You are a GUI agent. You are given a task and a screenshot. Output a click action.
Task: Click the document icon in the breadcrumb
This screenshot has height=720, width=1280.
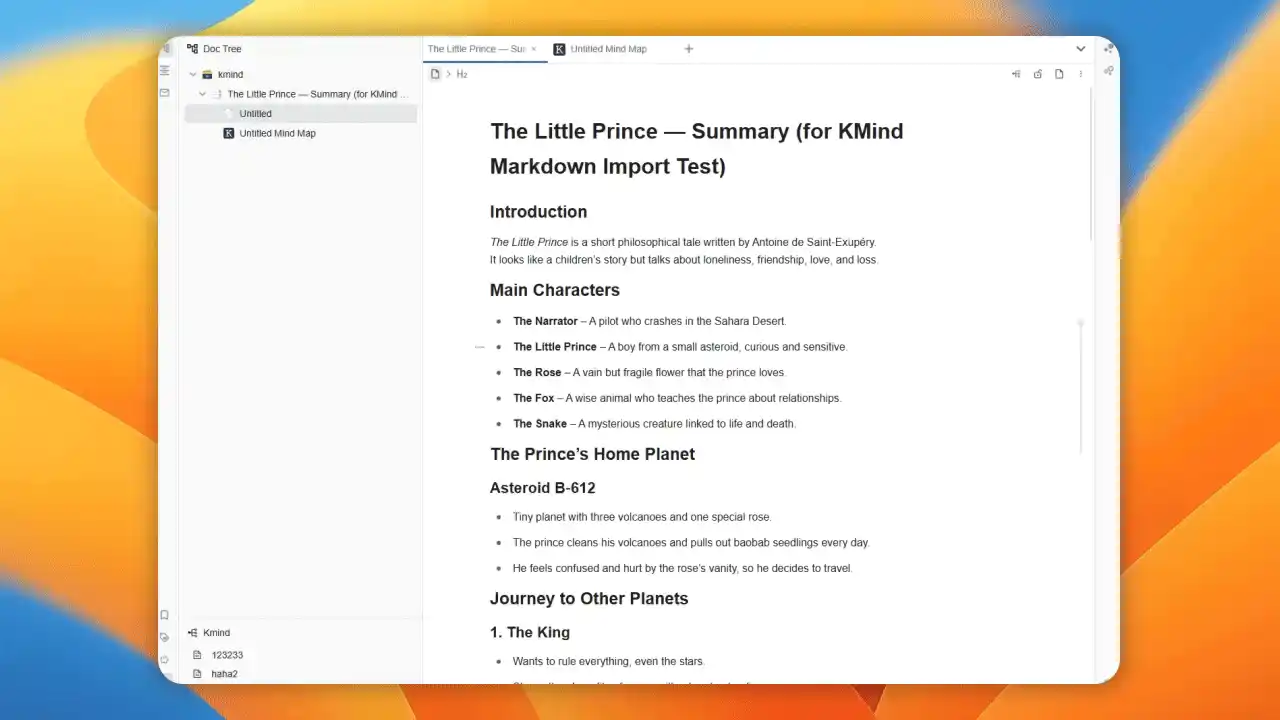[435, 74]
